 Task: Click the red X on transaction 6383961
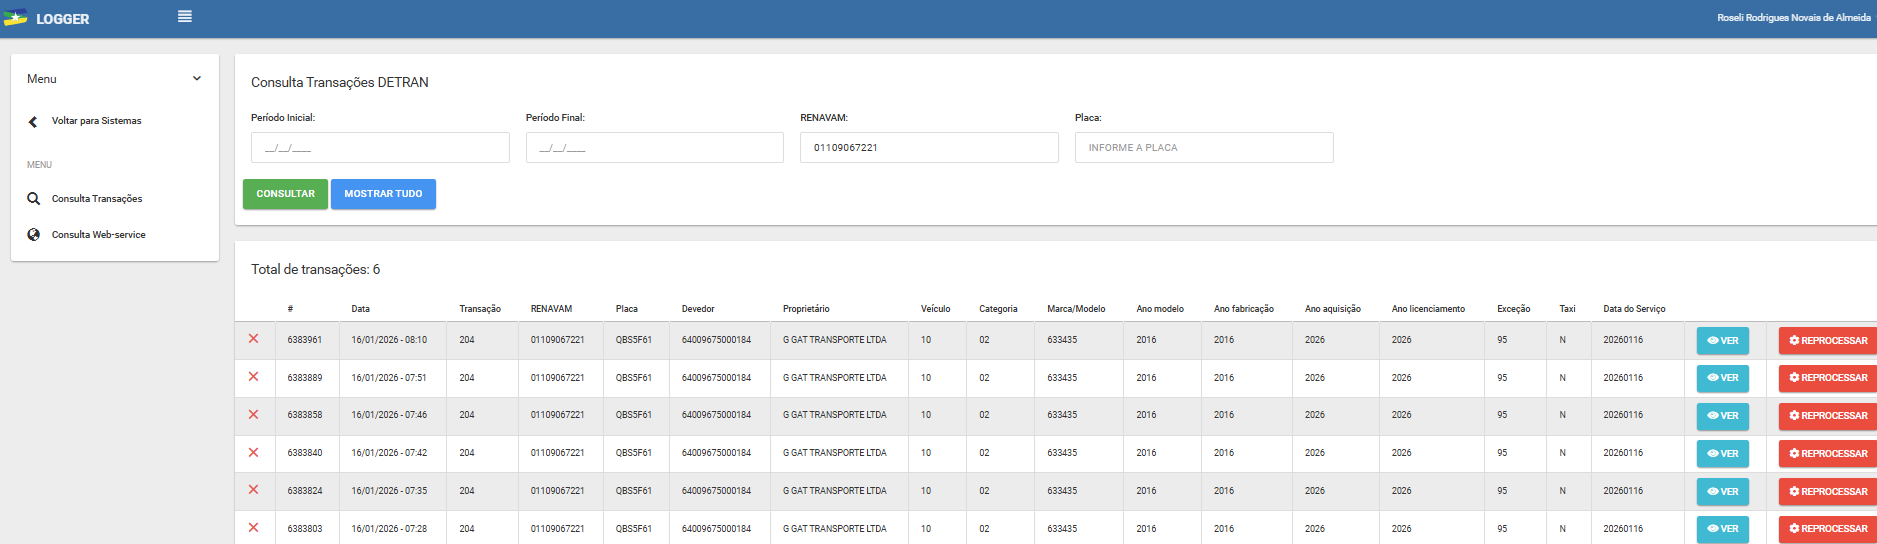pos(254,339)
